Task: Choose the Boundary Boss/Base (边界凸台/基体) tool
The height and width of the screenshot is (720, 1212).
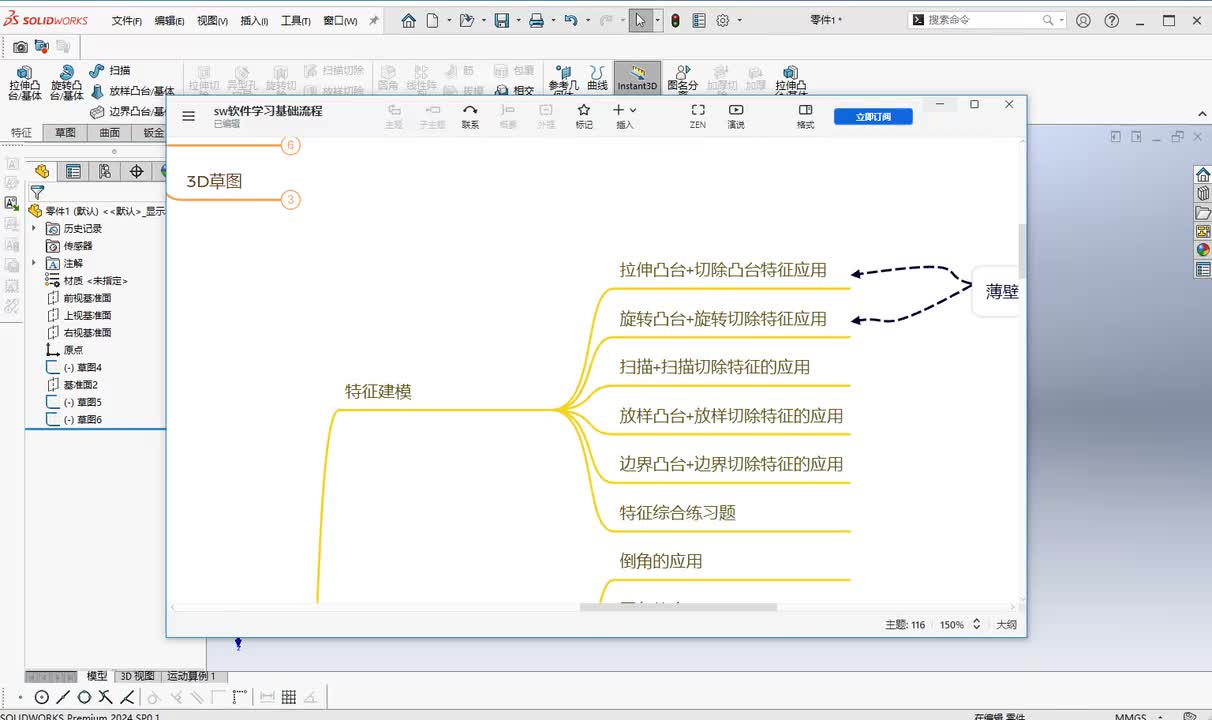Action: [x=127, y=112]
